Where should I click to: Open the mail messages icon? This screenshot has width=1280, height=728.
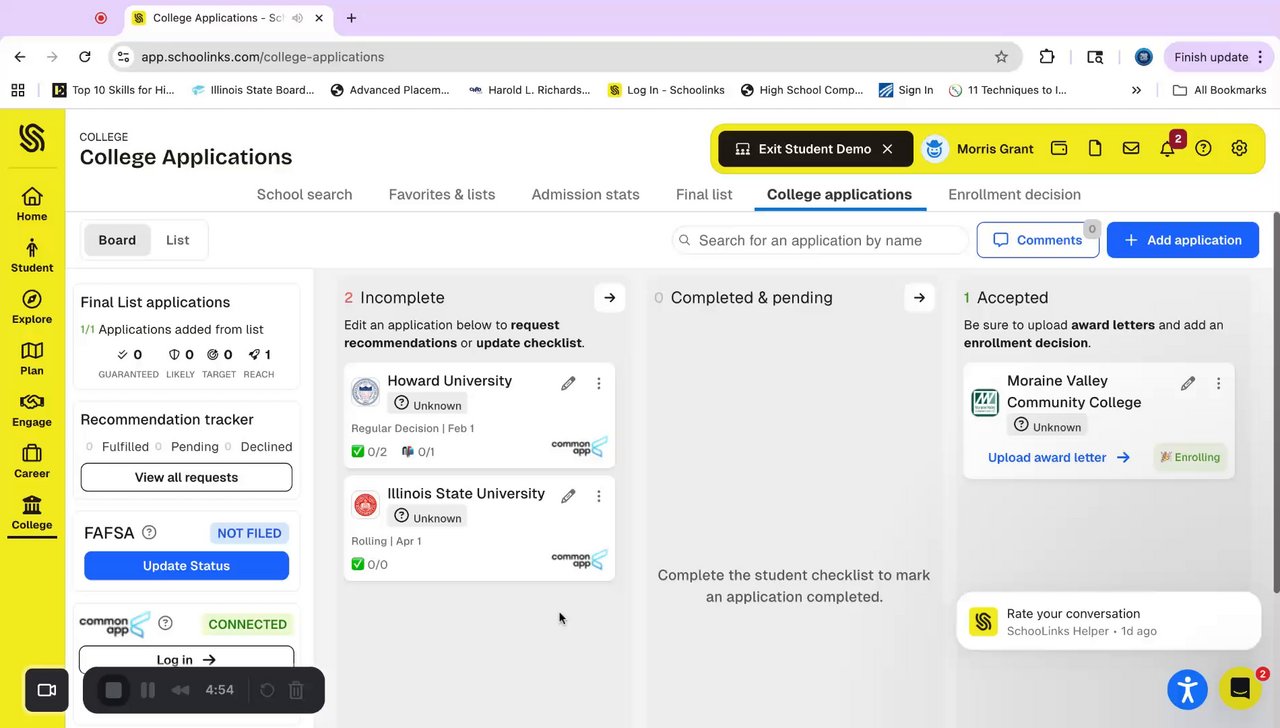pyautogui.click(x=1131, y=148)
